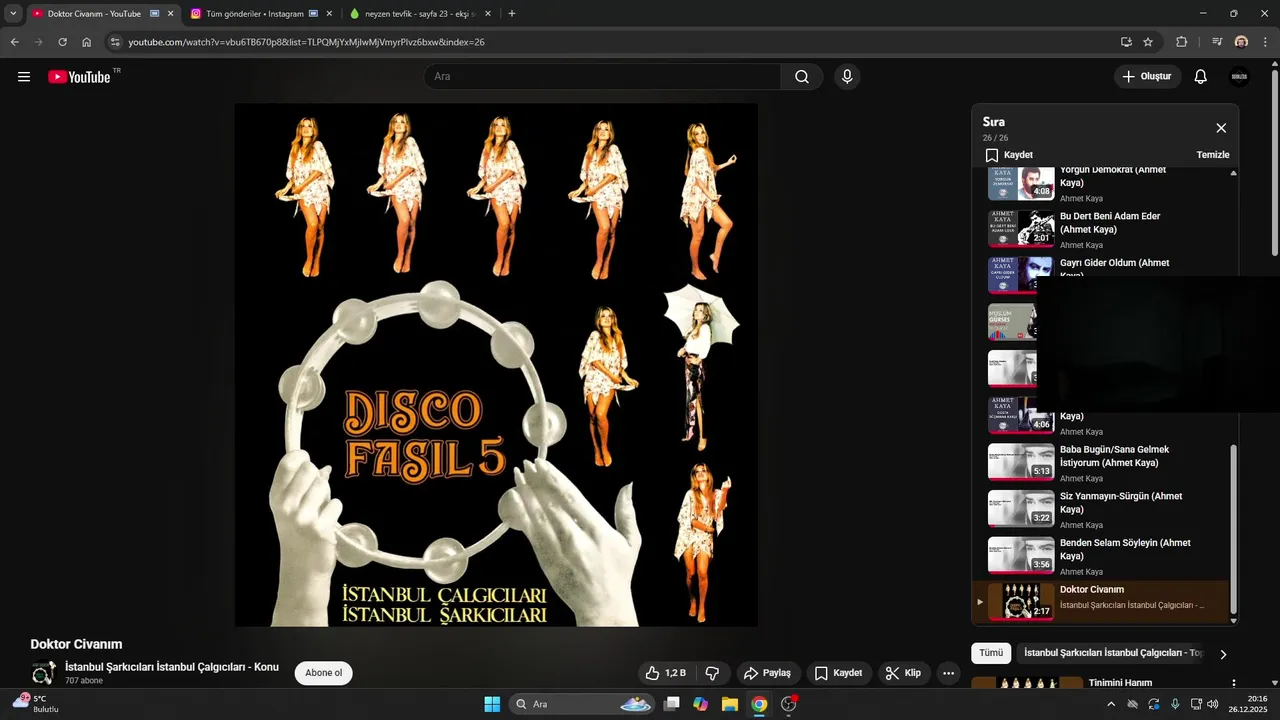
Task: Reload the page in Chrome
Action: [x=62, y=42]
